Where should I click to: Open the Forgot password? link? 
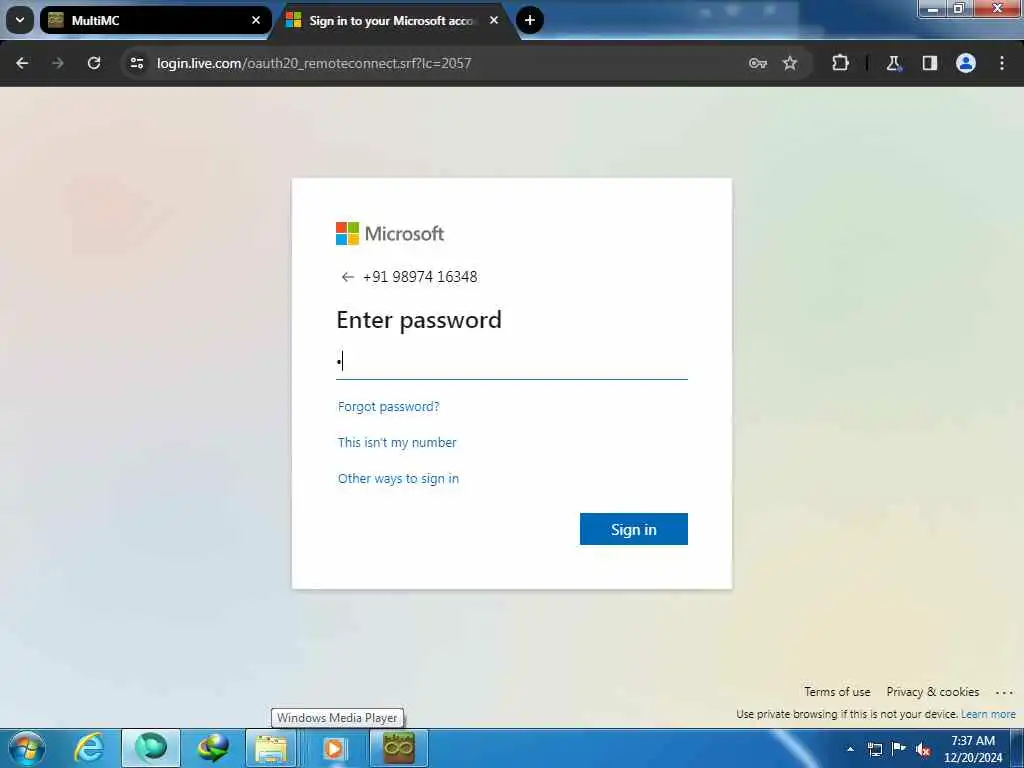coord(389,407)
